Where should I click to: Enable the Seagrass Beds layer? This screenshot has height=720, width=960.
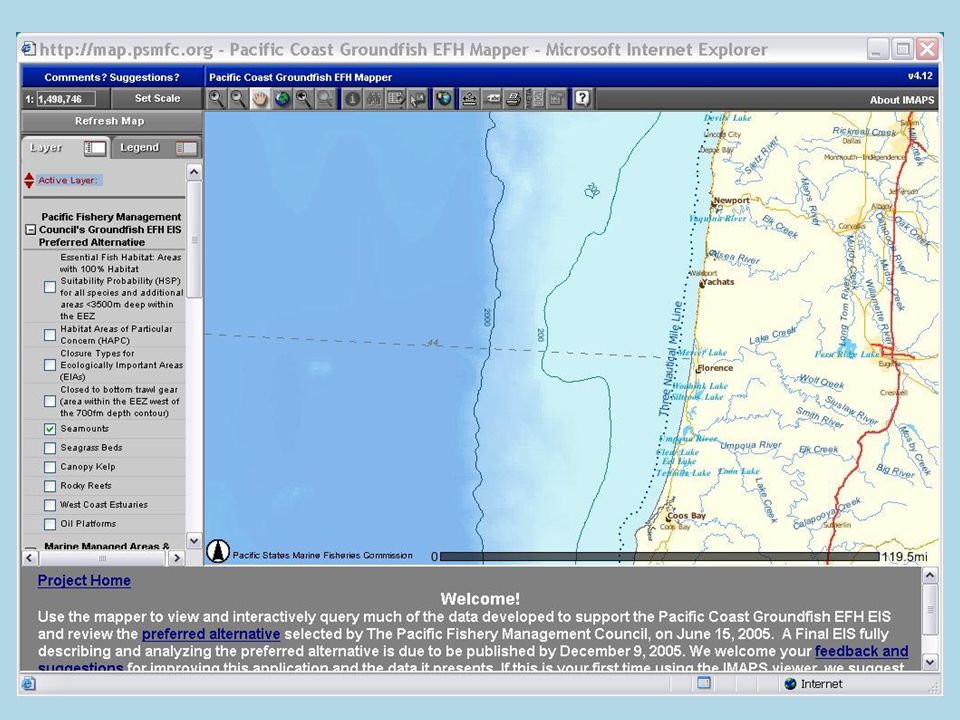pyautogui.click(x=50, y=448)
